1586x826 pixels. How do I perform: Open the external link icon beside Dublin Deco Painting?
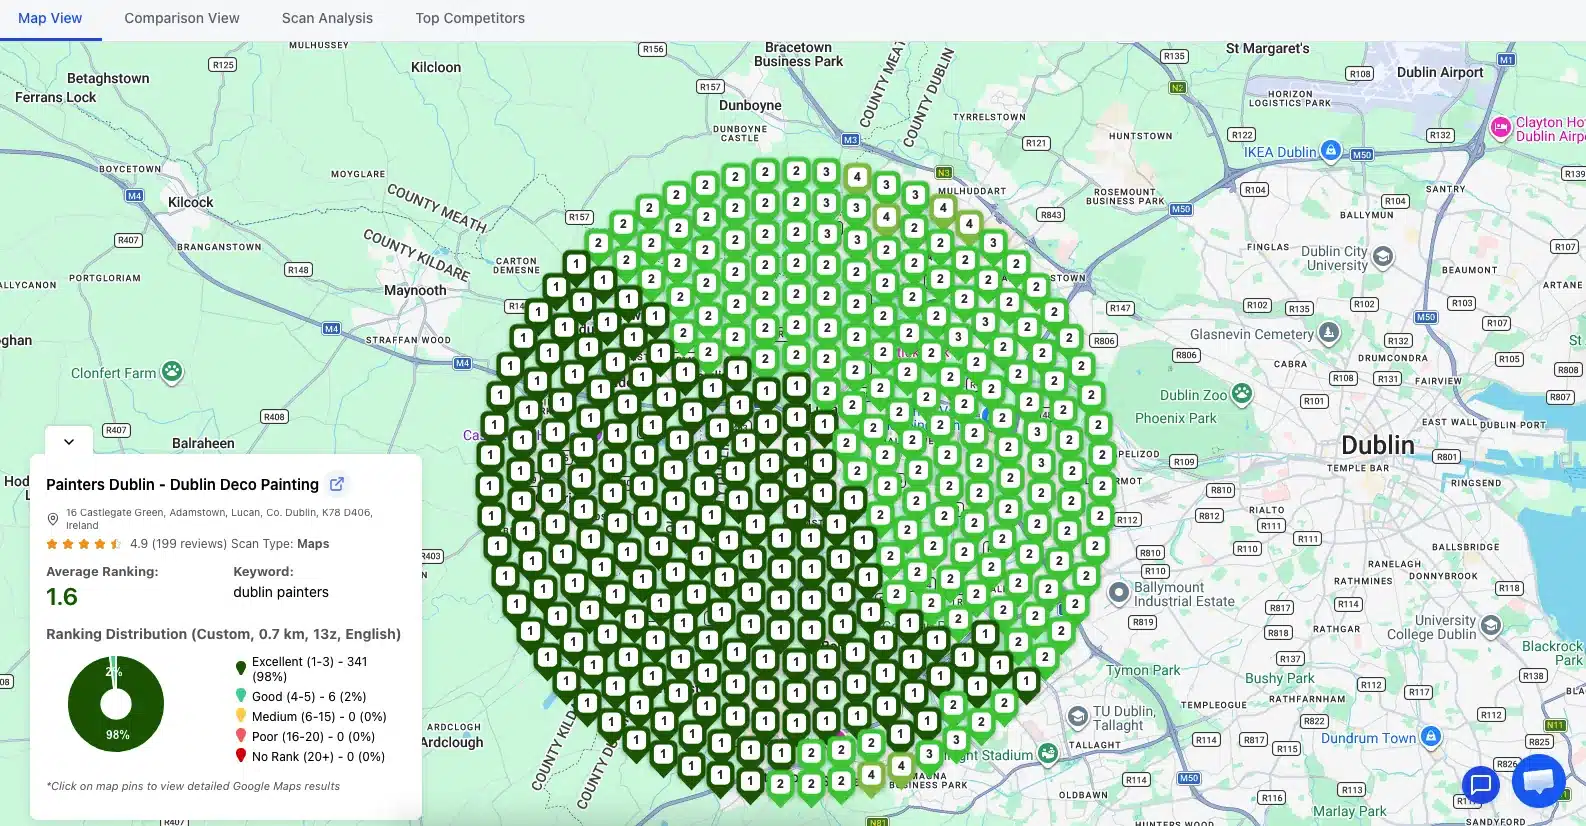tap(337, 484)
